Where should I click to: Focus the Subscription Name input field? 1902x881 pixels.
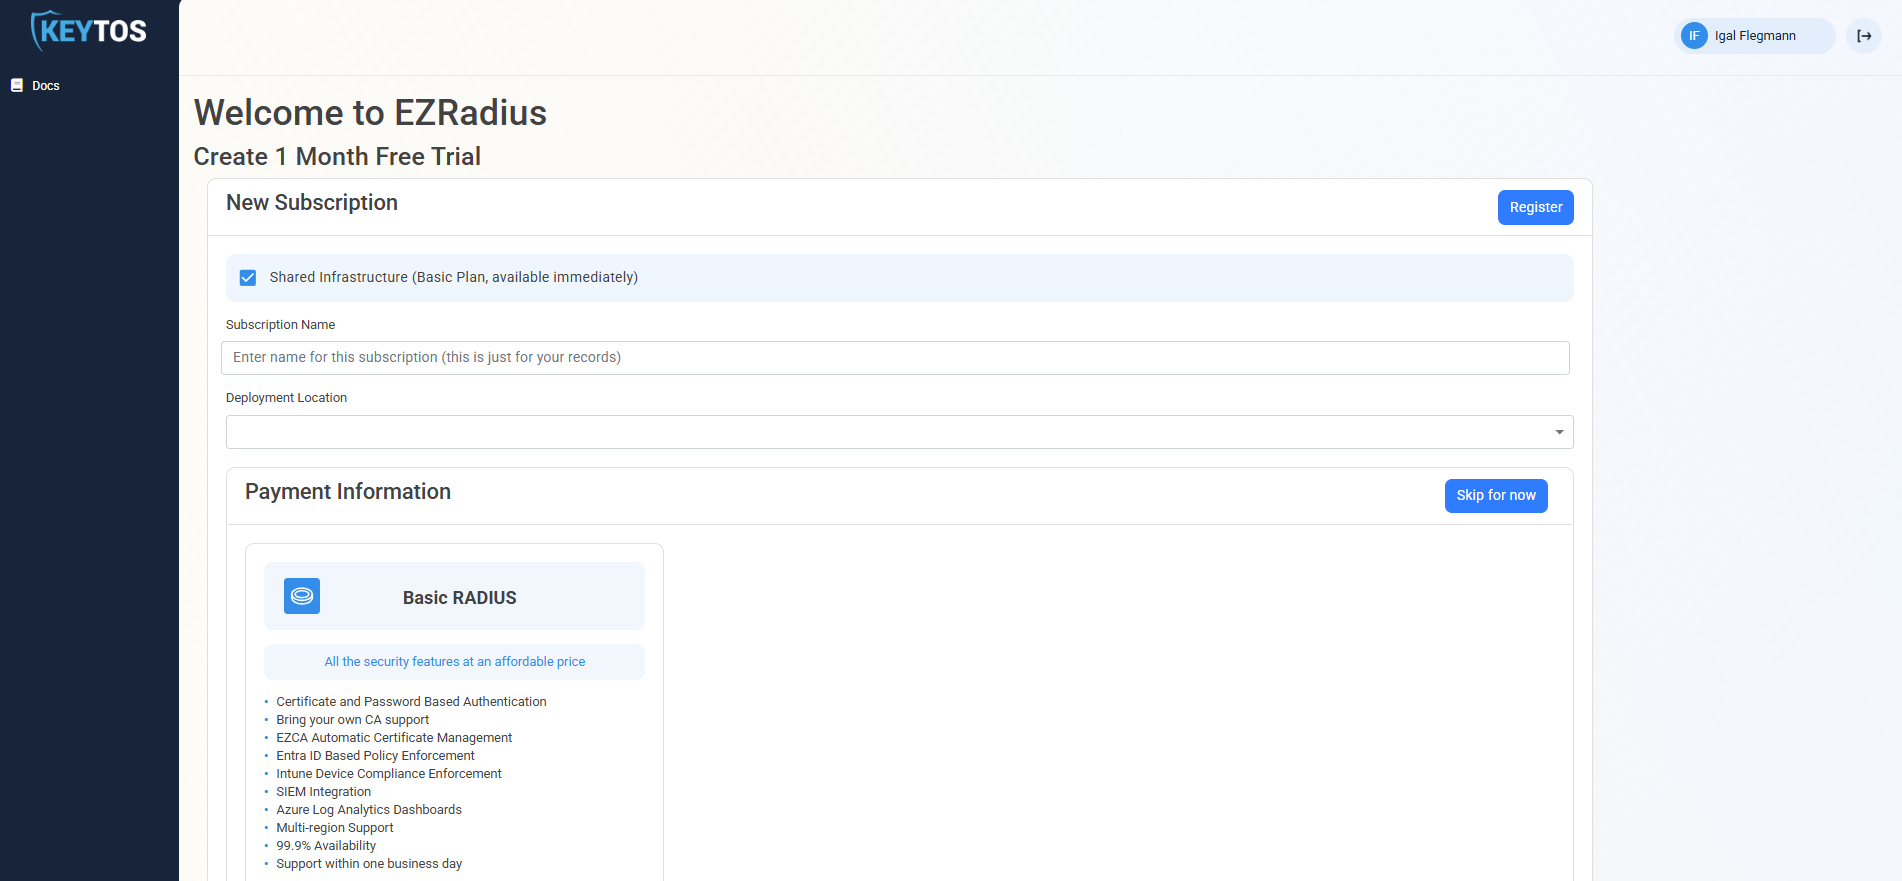pyautogui.click(x=895, y=358)
